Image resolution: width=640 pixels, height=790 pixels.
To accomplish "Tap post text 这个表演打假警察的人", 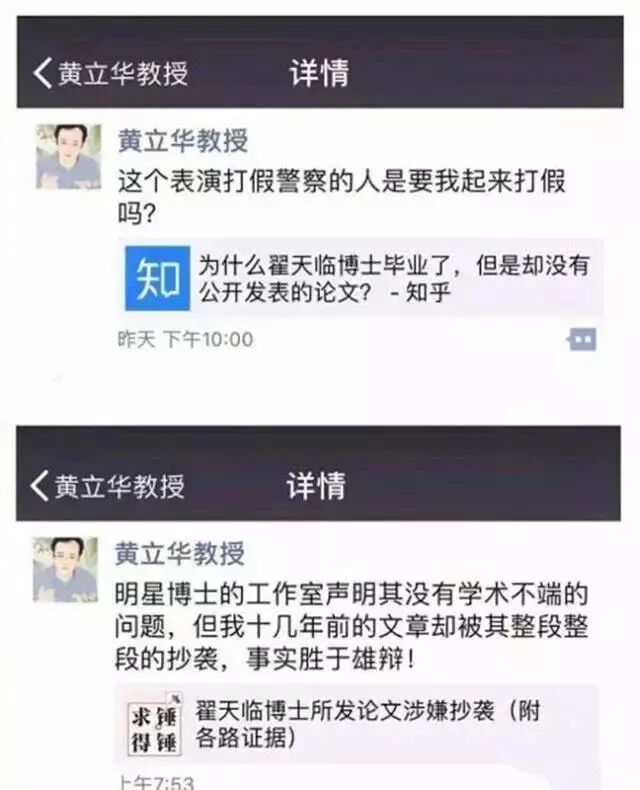I will [x=342, y=197].
